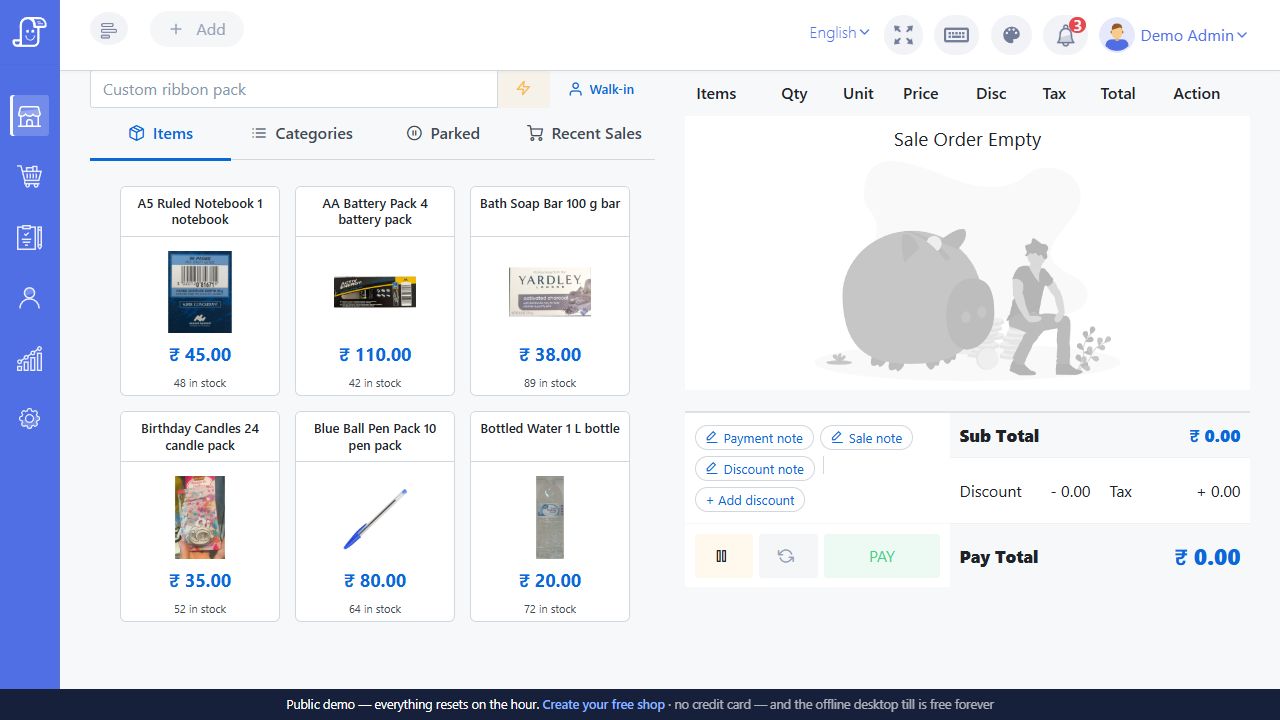Click the Add button in top bar
1280x720 pixels.
197,29
